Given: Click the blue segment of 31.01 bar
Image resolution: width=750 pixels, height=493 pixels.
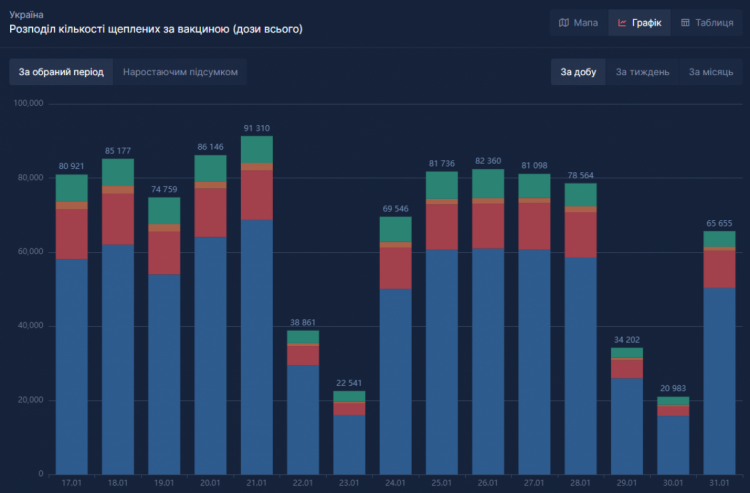Looking at the screenshot, I should 719,380.
